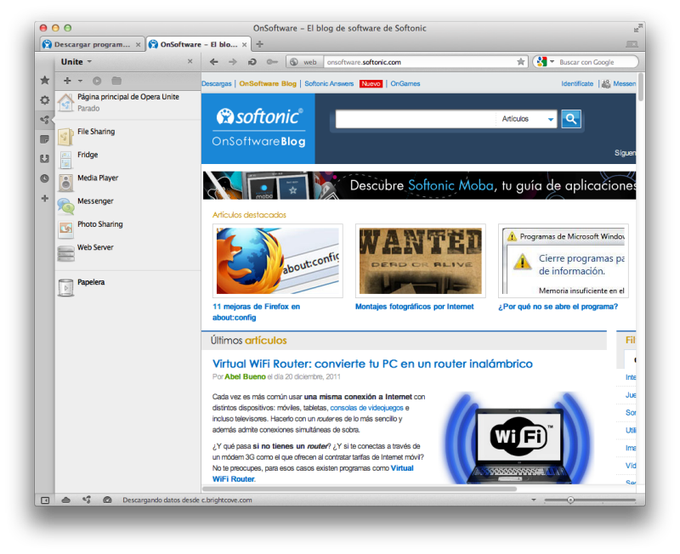Go back with the back arrow

coord(214,62)
